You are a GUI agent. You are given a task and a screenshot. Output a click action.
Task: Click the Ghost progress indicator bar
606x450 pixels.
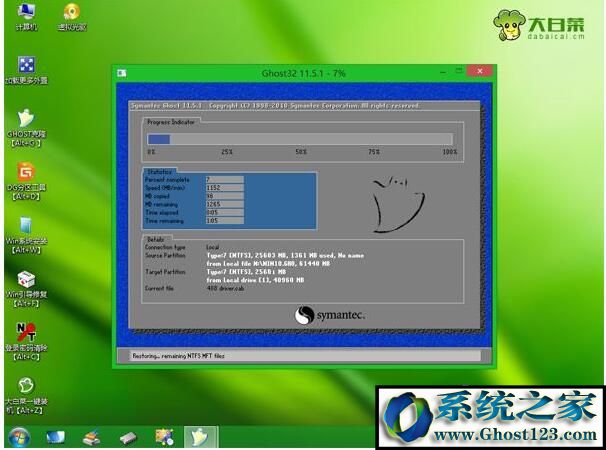pyautogui.click(x=300, y=139)
